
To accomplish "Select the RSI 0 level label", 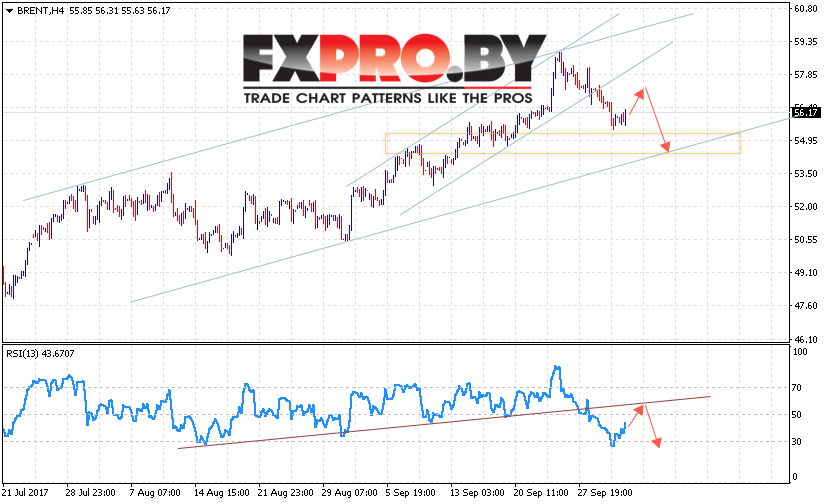I will click(x=795, y=477).
